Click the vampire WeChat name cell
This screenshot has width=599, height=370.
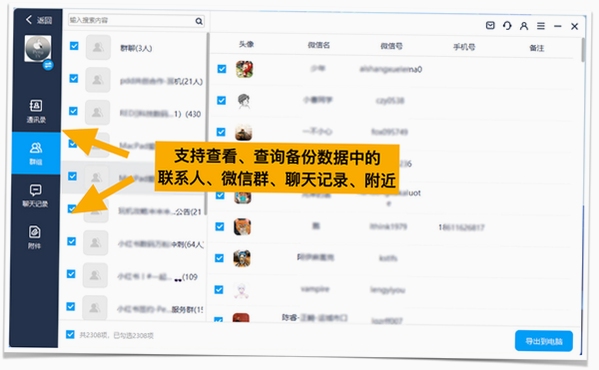[315, 289]
